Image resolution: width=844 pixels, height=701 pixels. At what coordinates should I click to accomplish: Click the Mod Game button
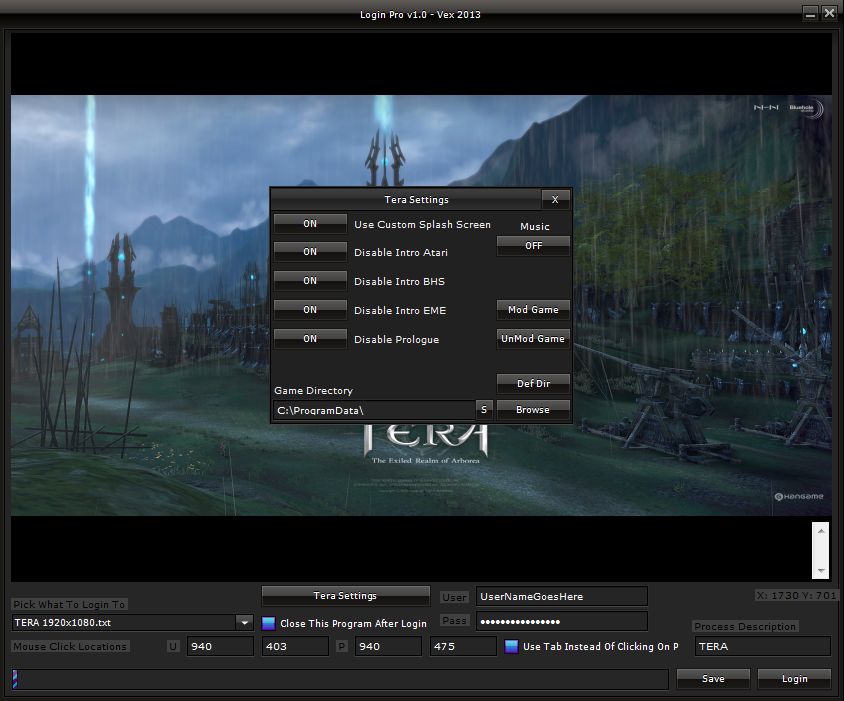pyautogui.click(x=533, y=310)
